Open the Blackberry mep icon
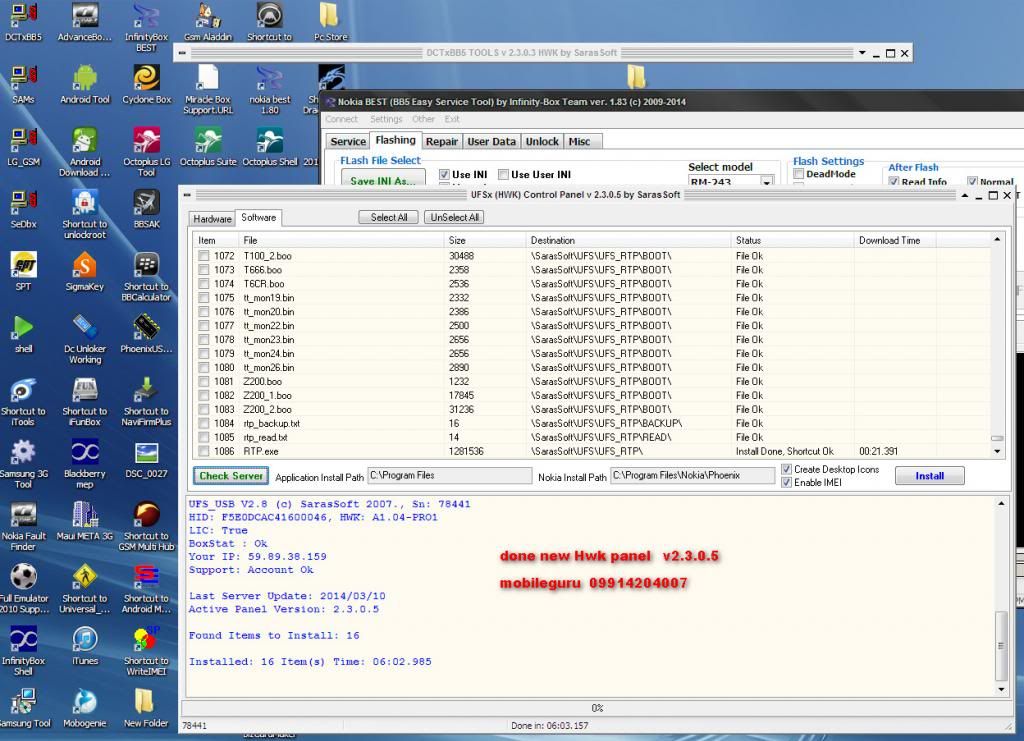 85,464
